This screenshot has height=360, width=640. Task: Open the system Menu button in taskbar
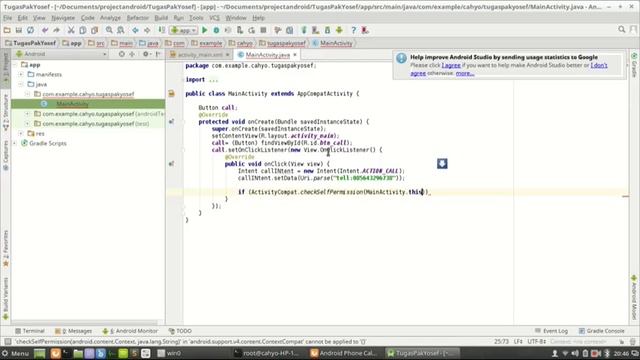click(16, 353)
